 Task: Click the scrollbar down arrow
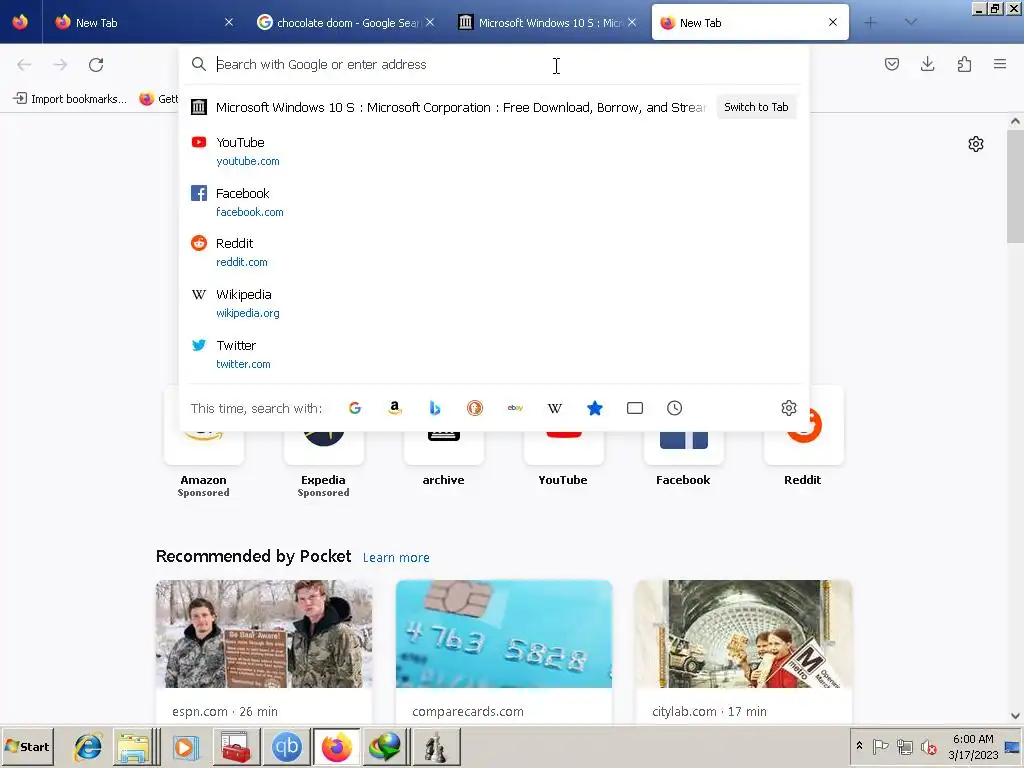[x=1015, y=716]
